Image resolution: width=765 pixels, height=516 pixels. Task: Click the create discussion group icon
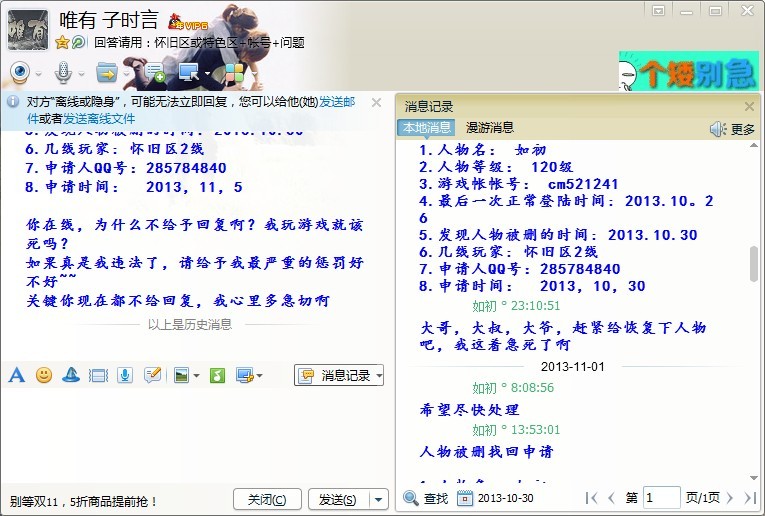[x=154, y=73]
